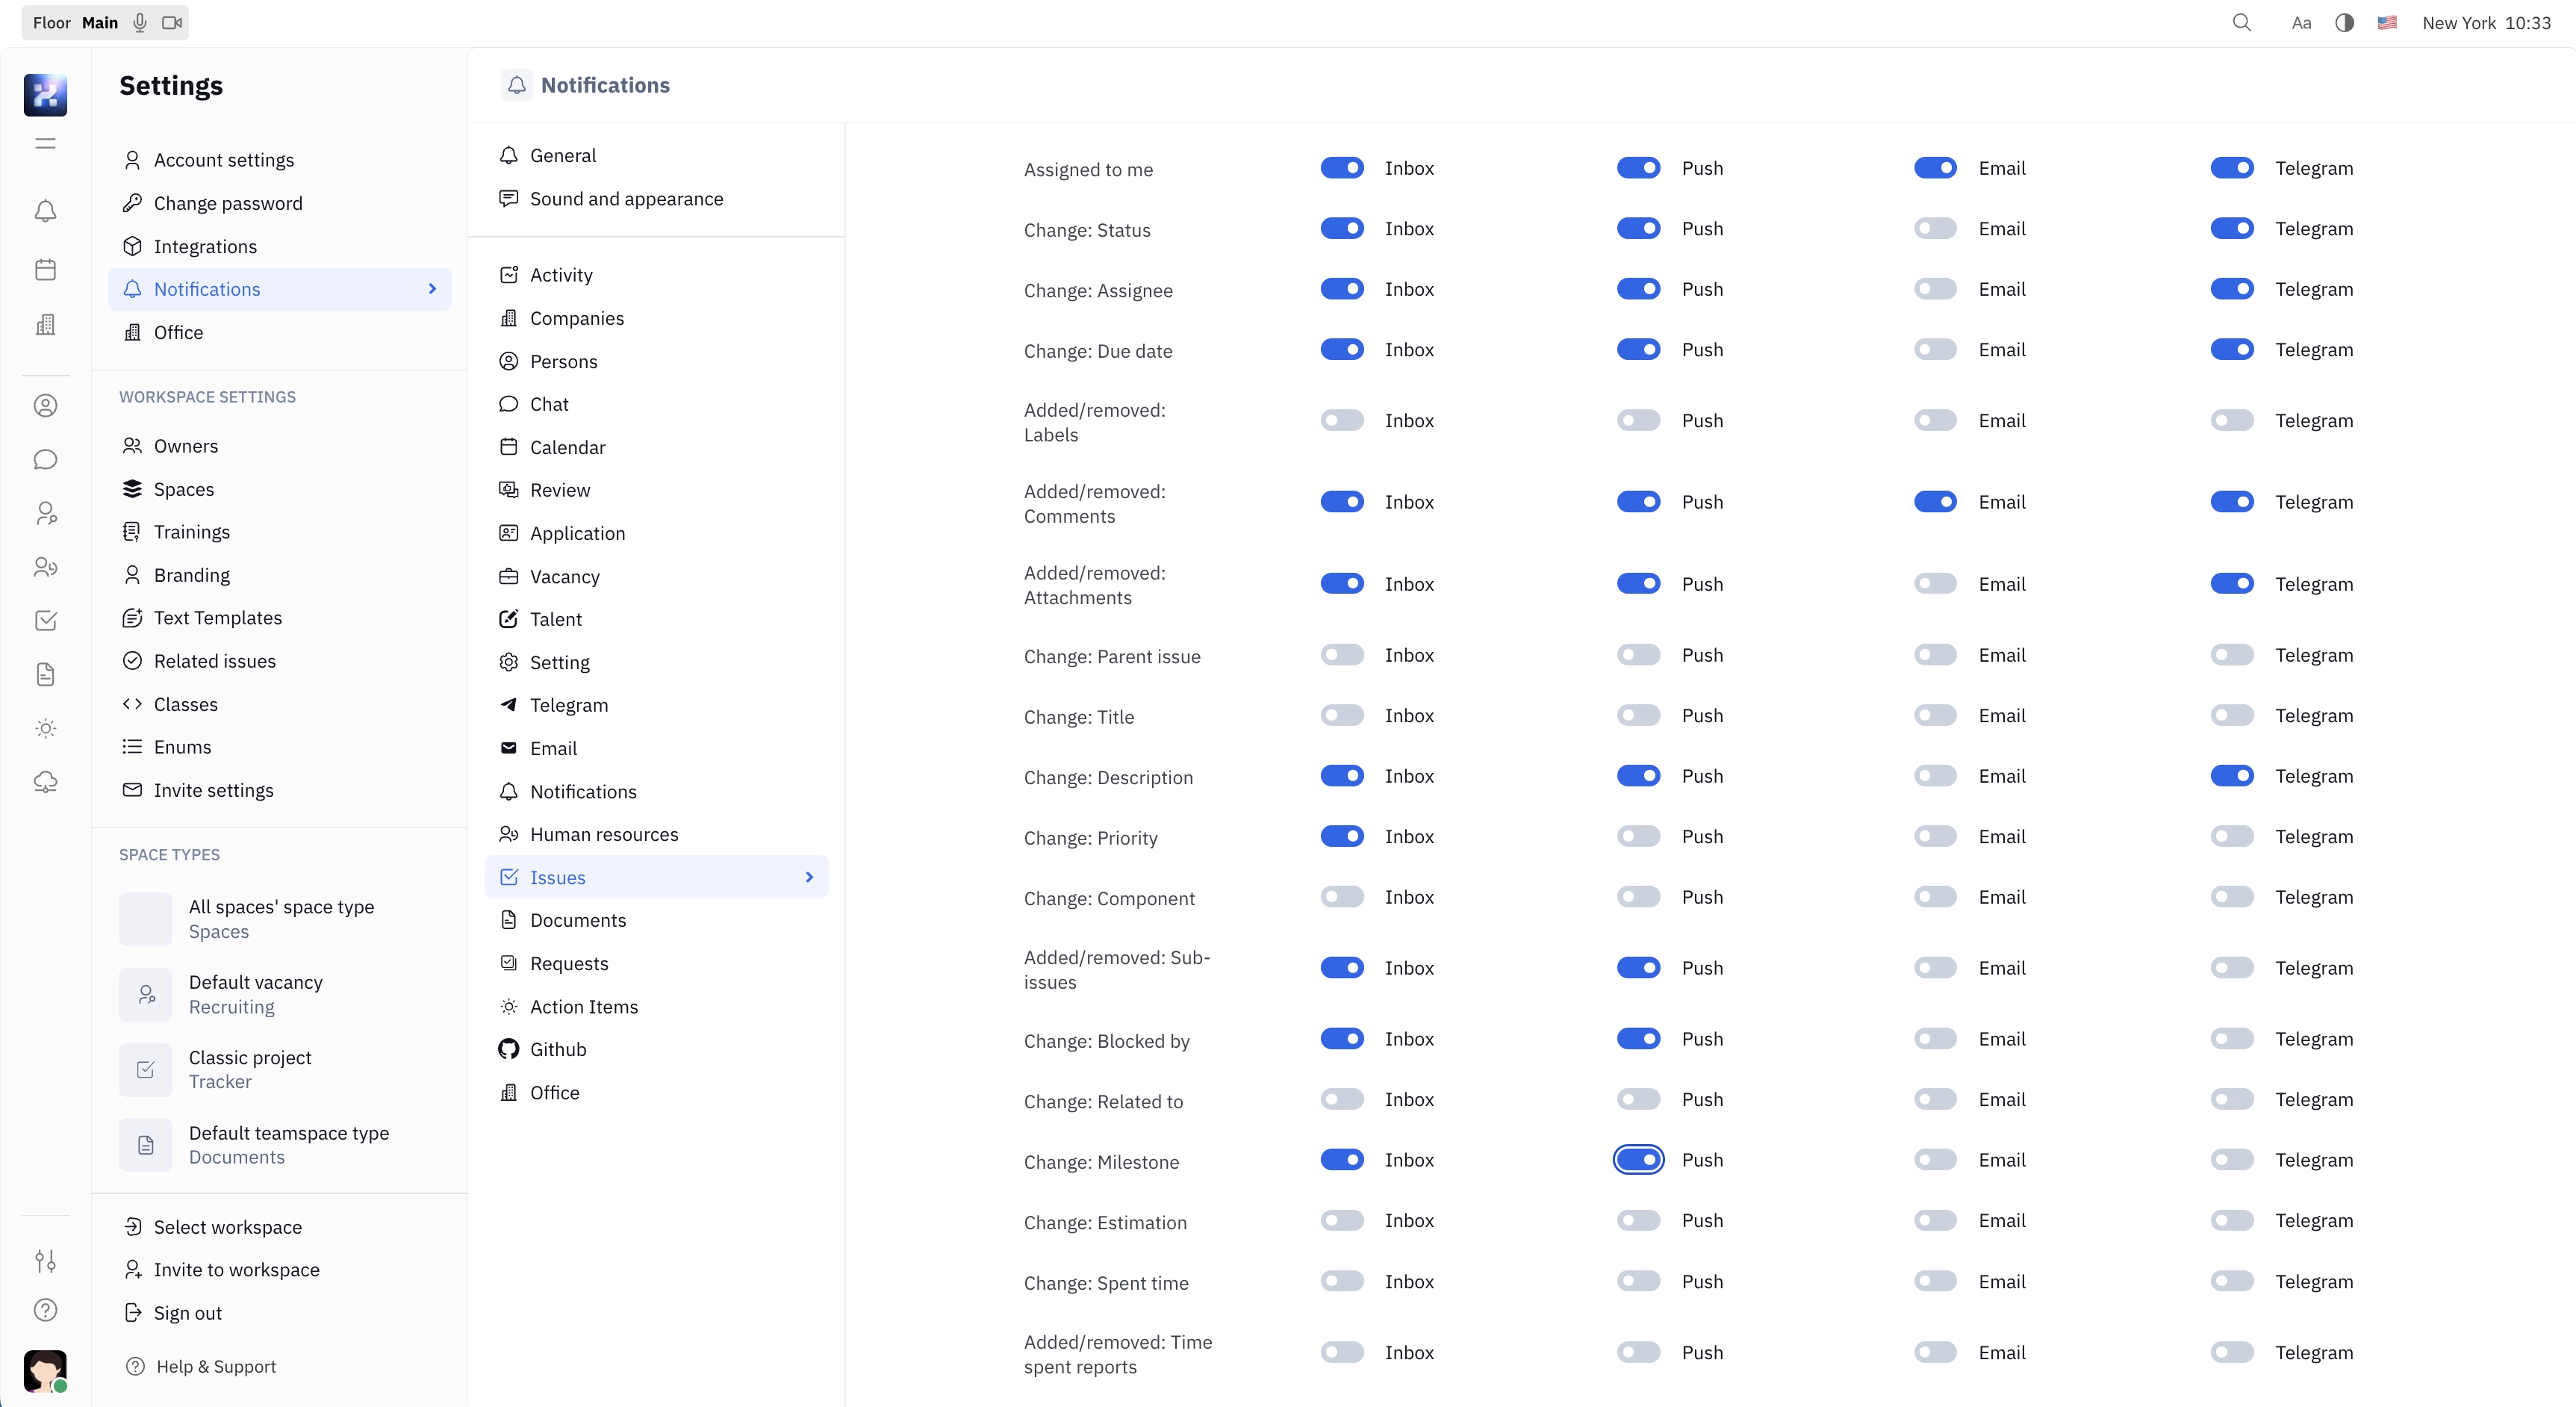Disable Push notifications for Assigned to me
Viewport: 2576px width, 1407px height.
point(1639,168)
